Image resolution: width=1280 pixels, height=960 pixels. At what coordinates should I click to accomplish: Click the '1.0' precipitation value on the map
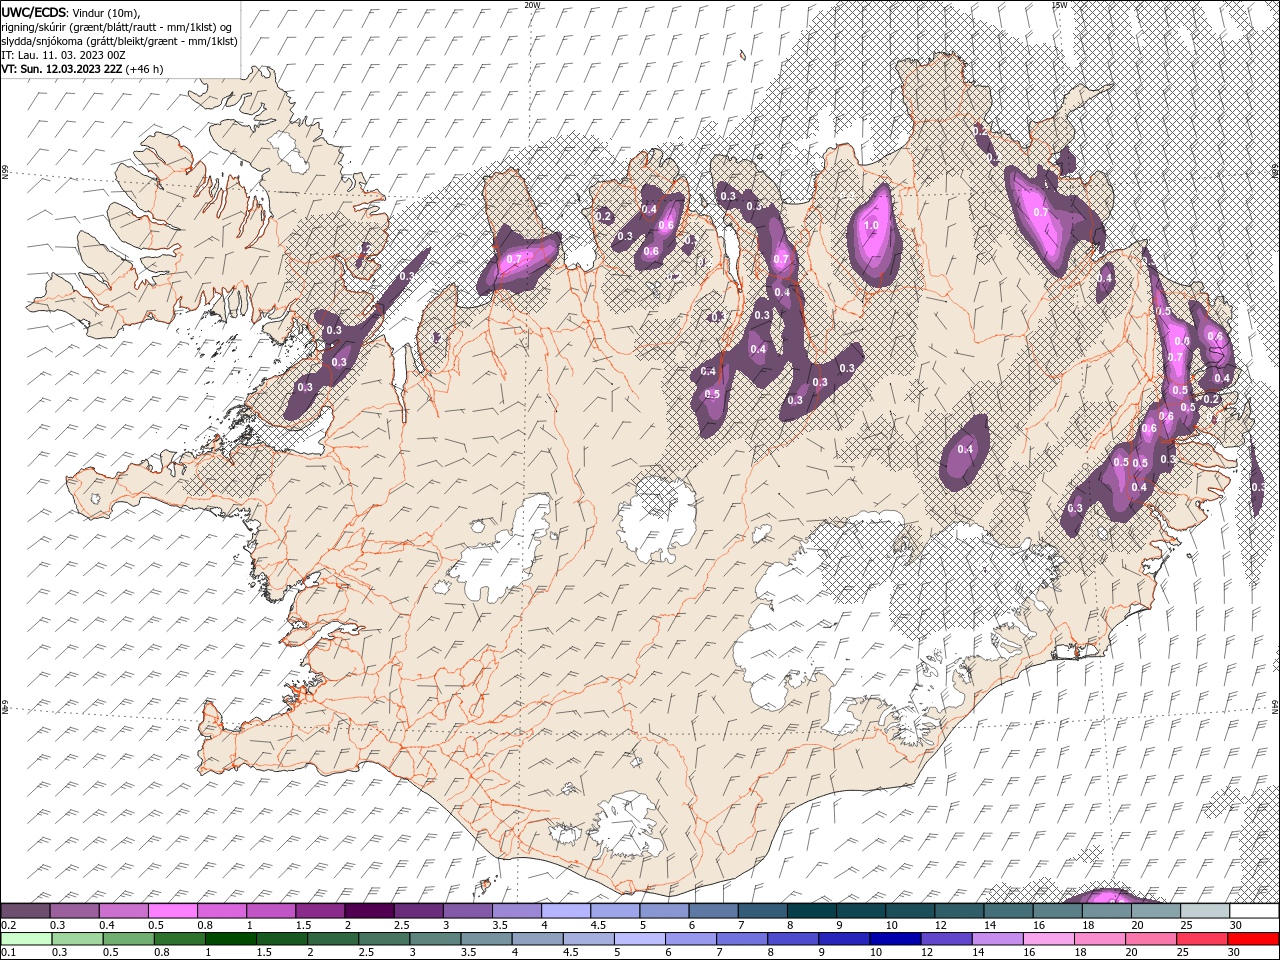click(871, 226)
